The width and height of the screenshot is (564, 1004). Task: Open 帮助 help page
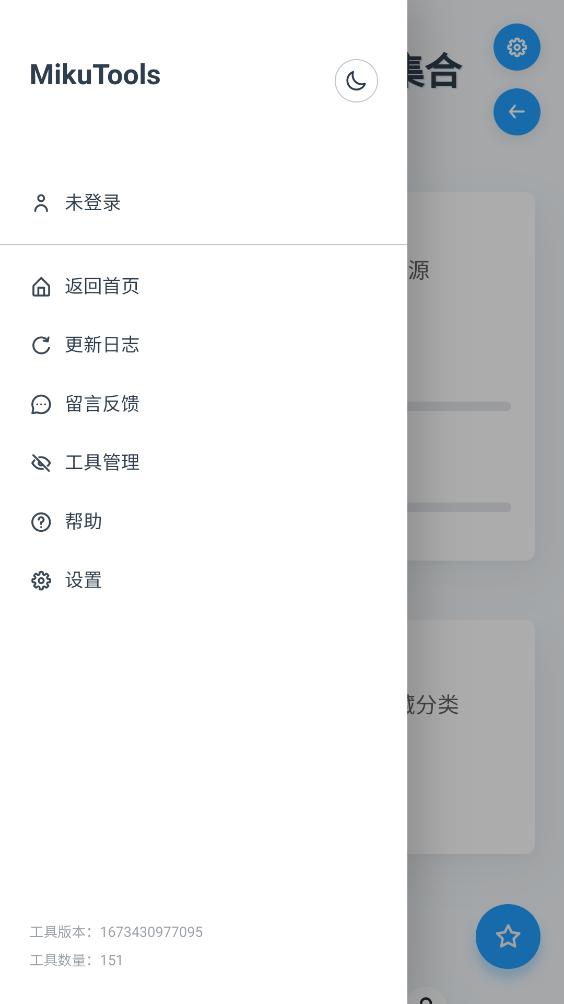tap(204, 522)
